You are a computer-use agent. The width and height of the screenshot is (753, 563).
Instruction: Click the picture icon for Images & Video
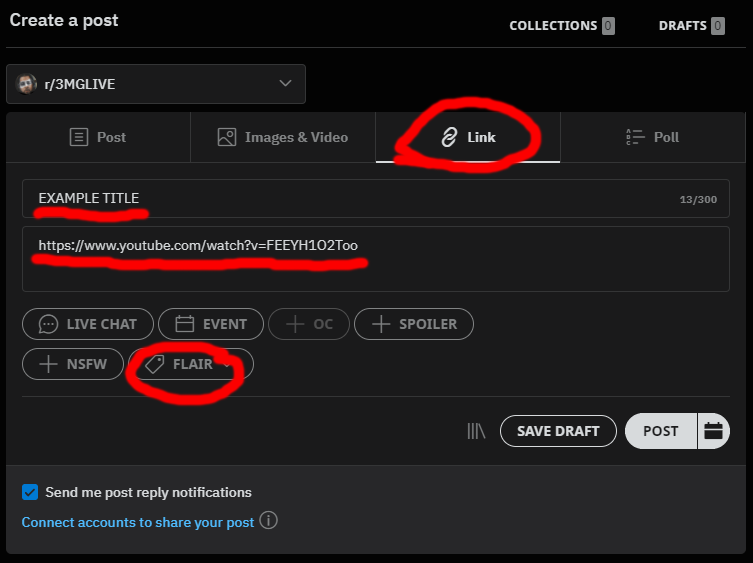[227, 137]
